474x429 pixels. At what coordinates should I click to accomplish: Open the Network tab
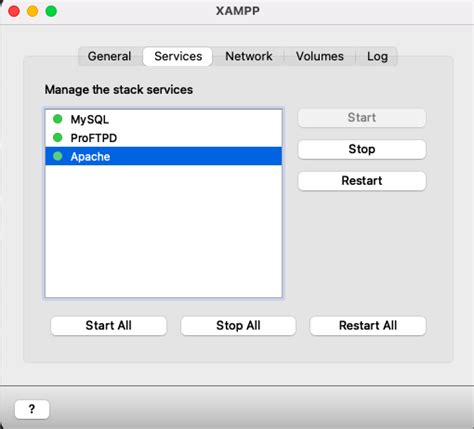(x=249, y=56)
